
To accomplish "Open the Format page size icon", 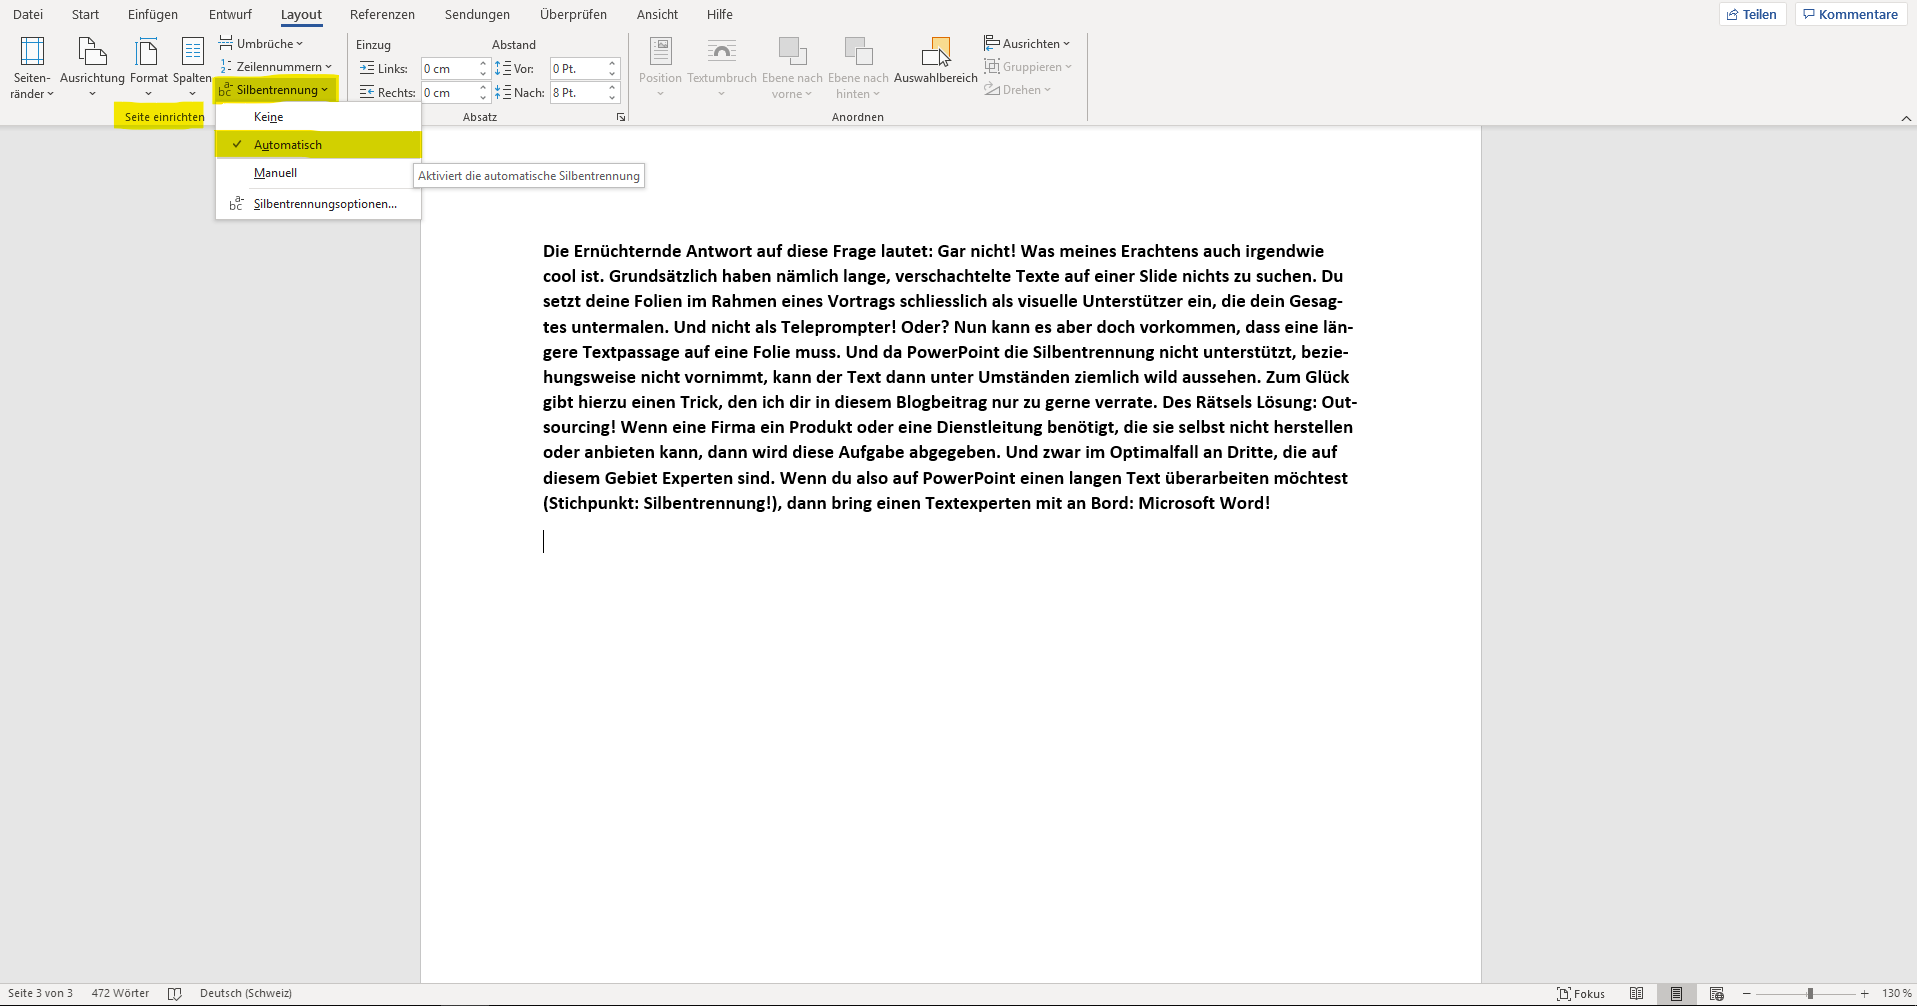I will click(x=148, y=53).
